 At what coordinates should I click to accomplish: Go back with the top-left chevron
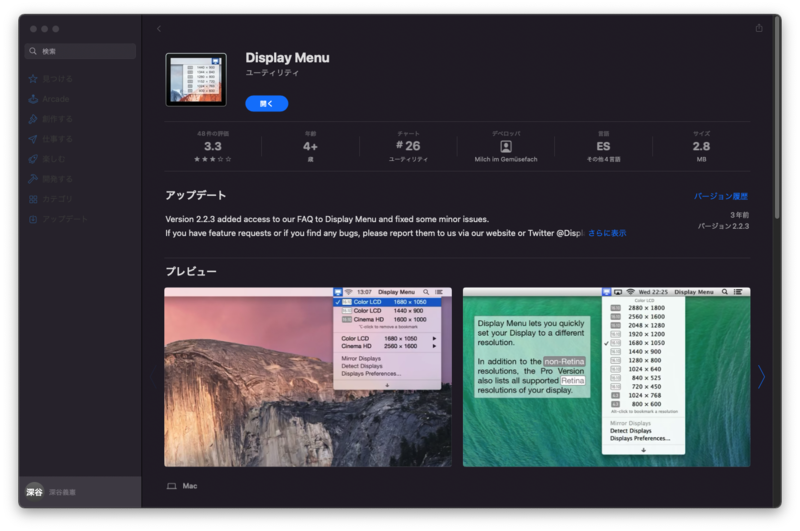tap(159, 29)
